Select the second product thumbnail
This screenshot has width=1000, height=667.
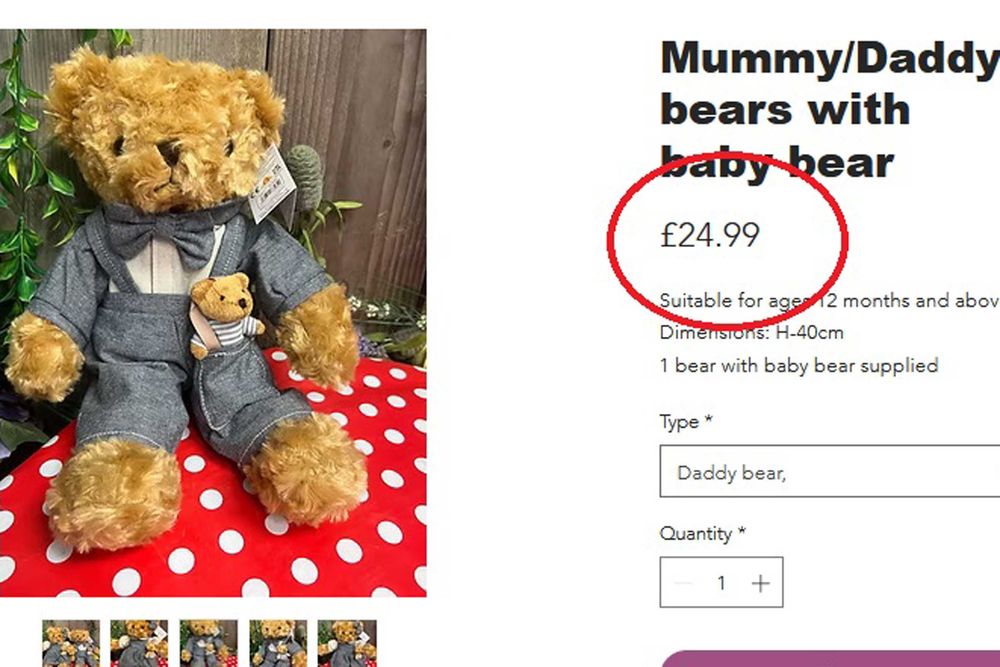[x=139, y=643]
